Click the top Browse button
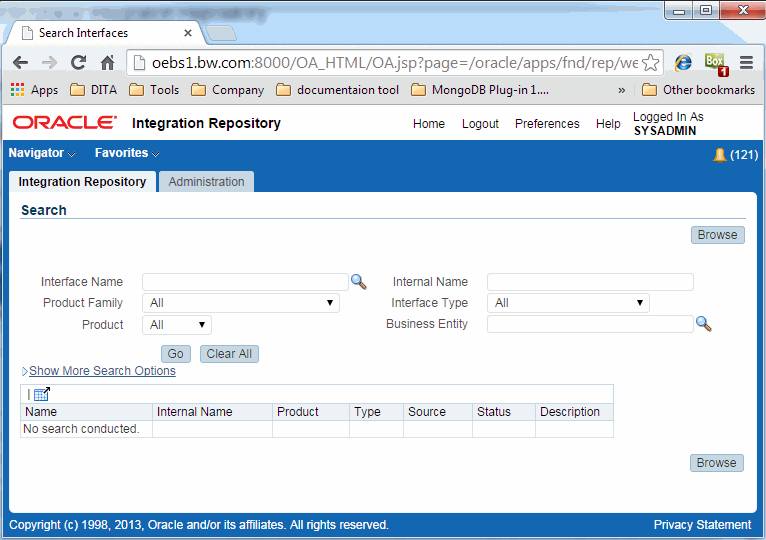766x540 pixels. coord(717,235)
